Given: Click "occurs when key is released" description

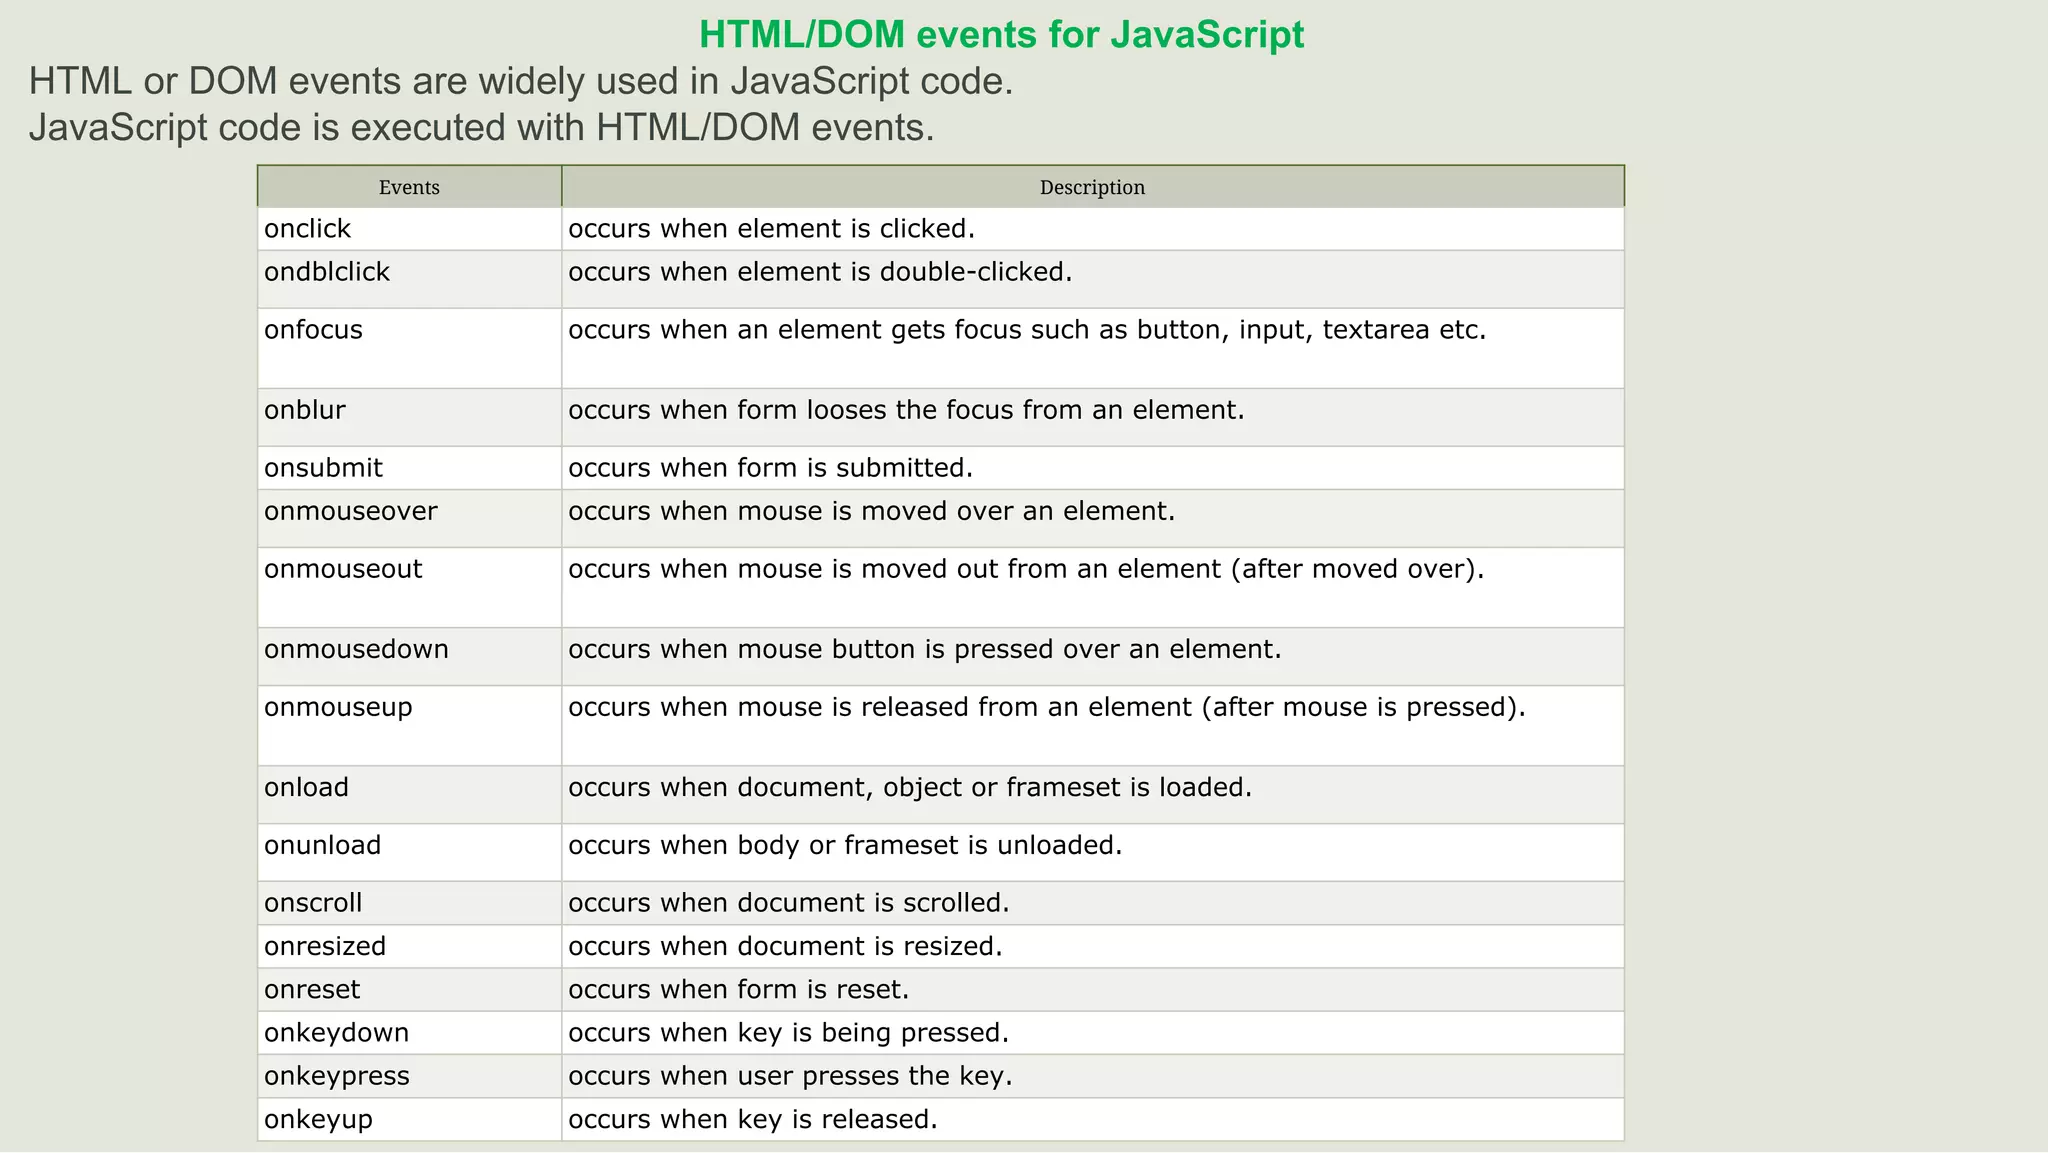Looking at the screenshot, I should tap(752, 1119).
